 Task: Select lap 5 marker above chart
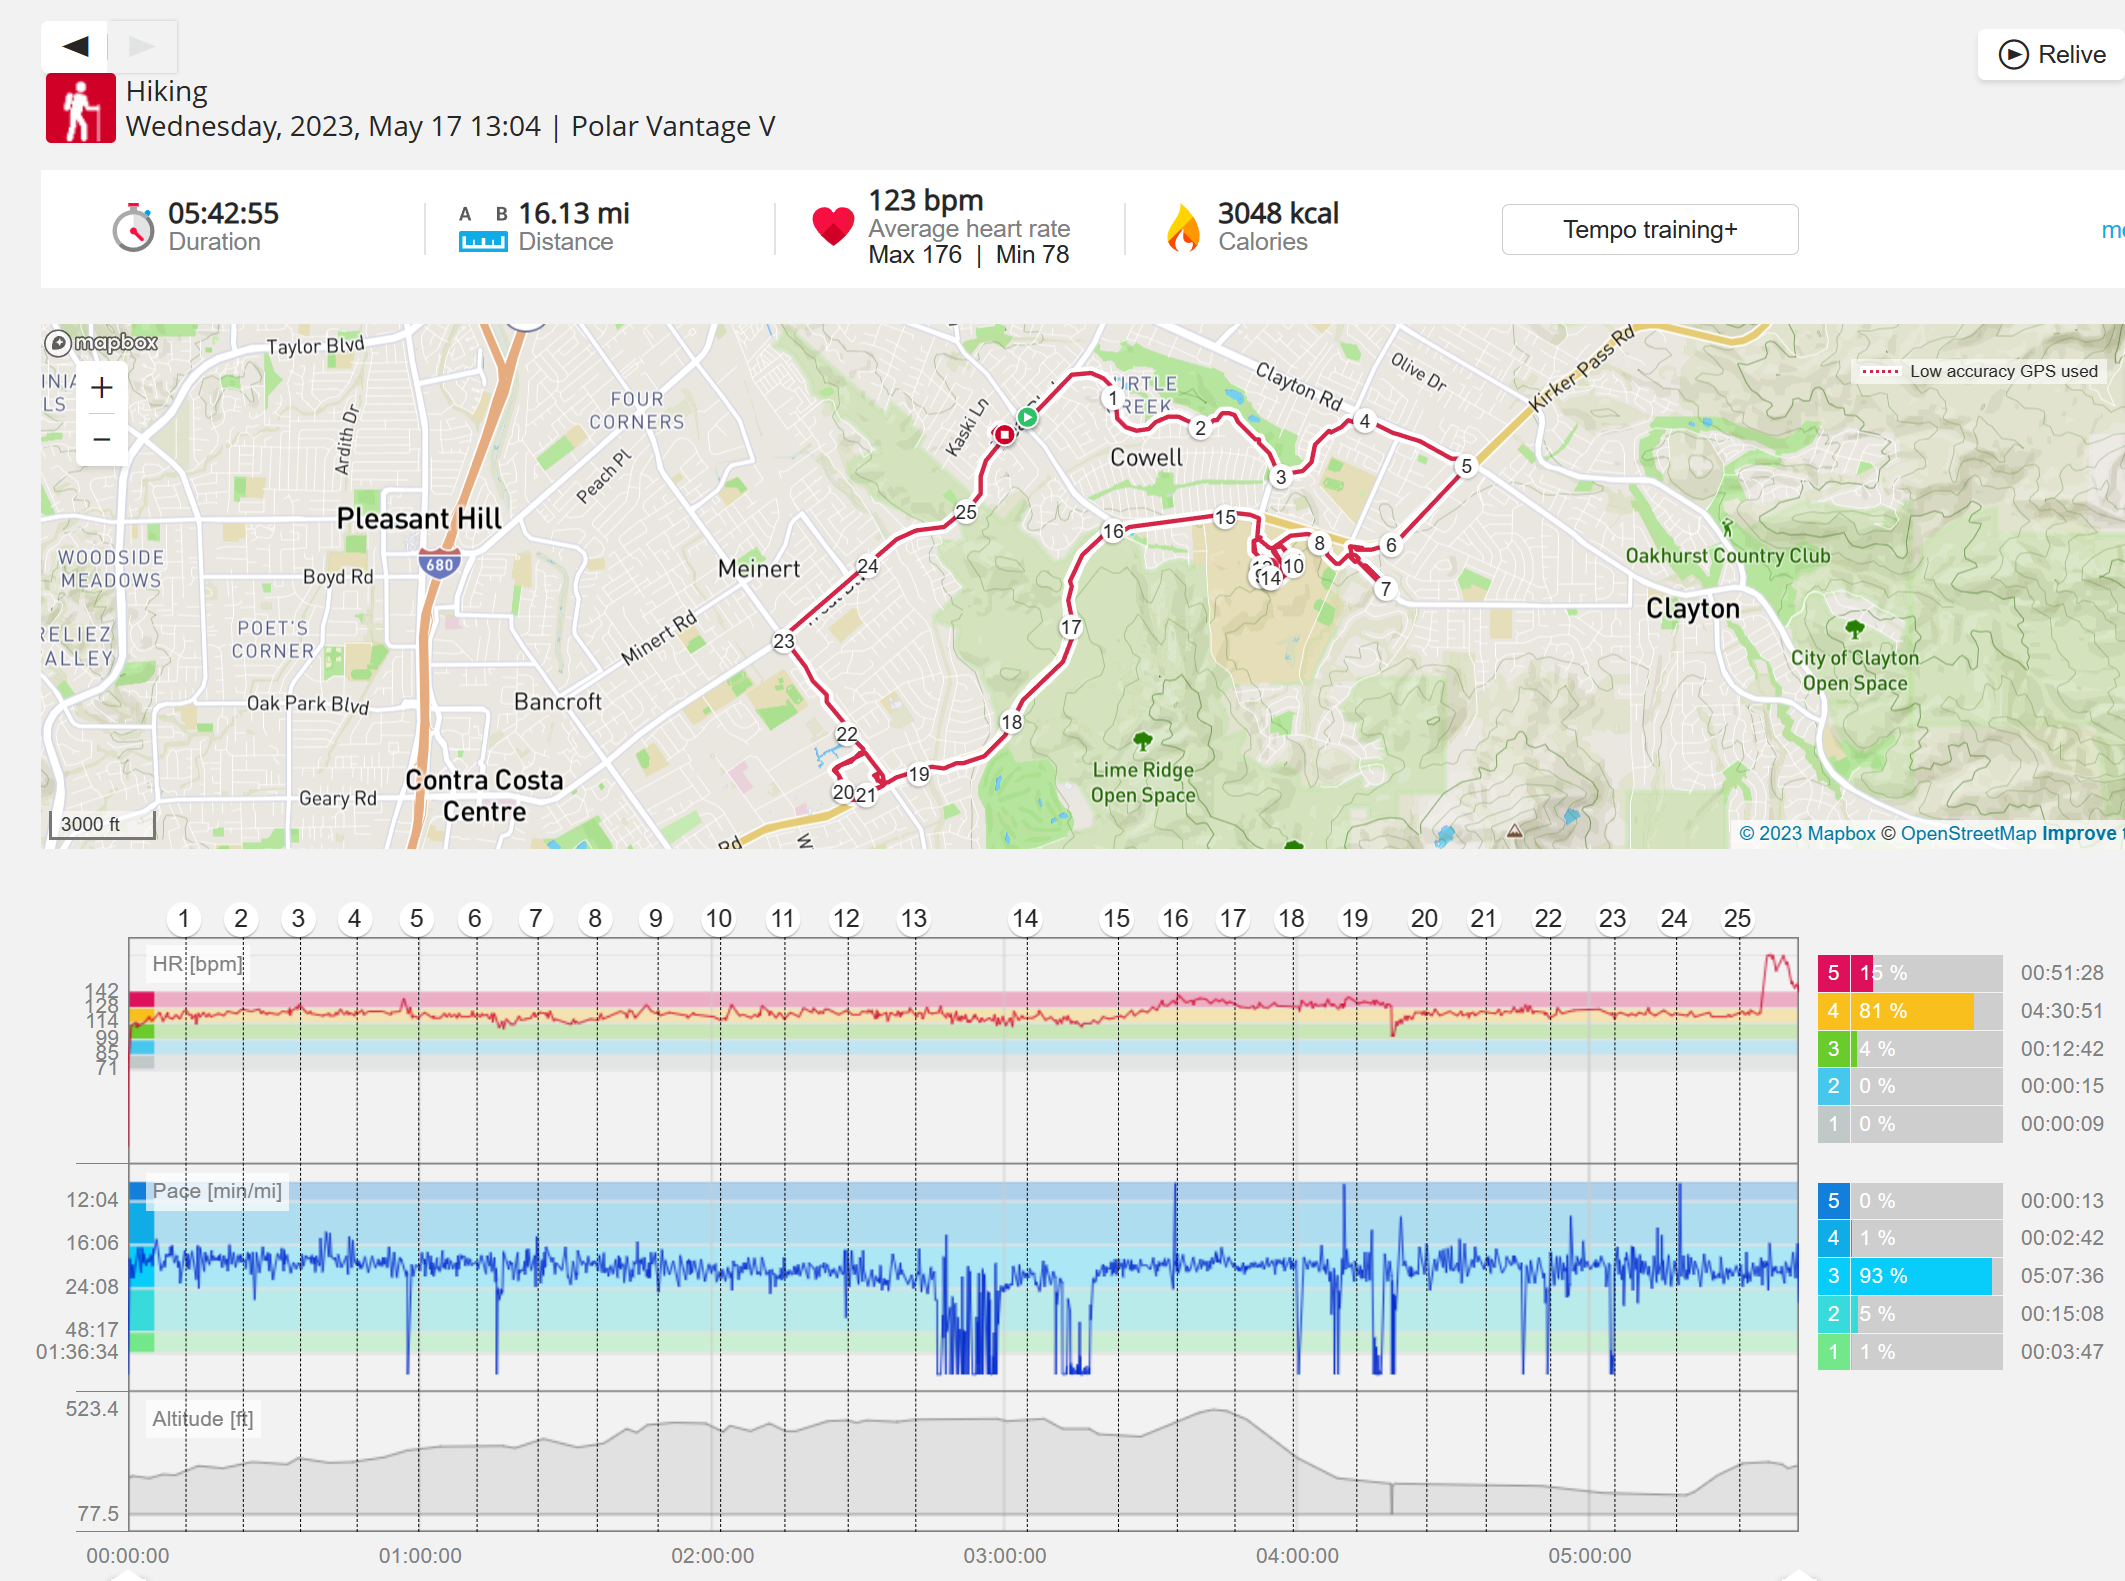coord(417,918)
